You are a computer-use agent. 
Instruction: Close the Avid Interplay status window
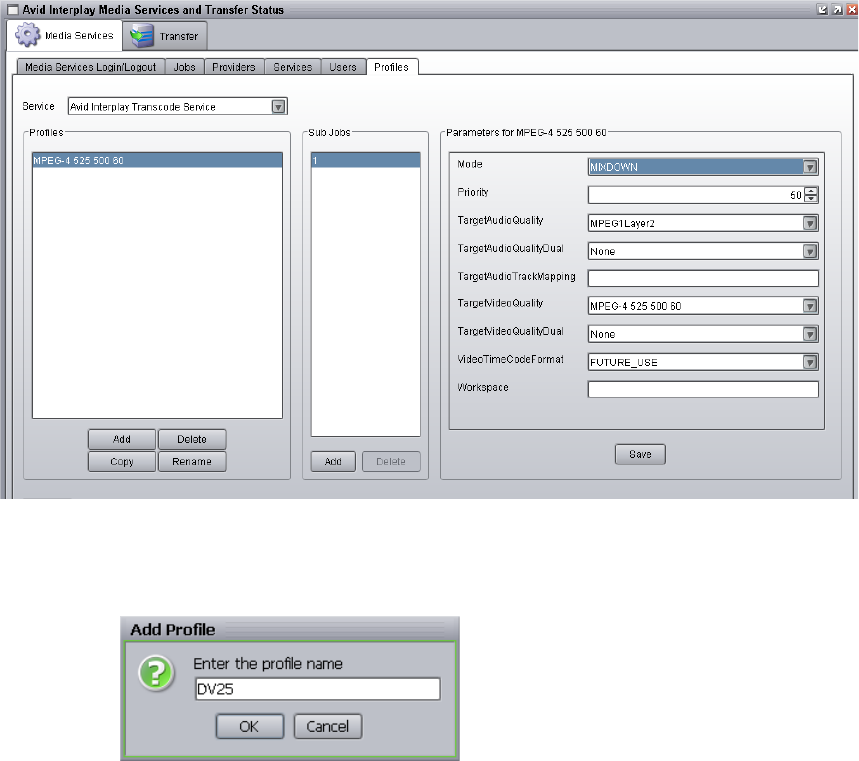pyautogui.click(x=852, y=9)
